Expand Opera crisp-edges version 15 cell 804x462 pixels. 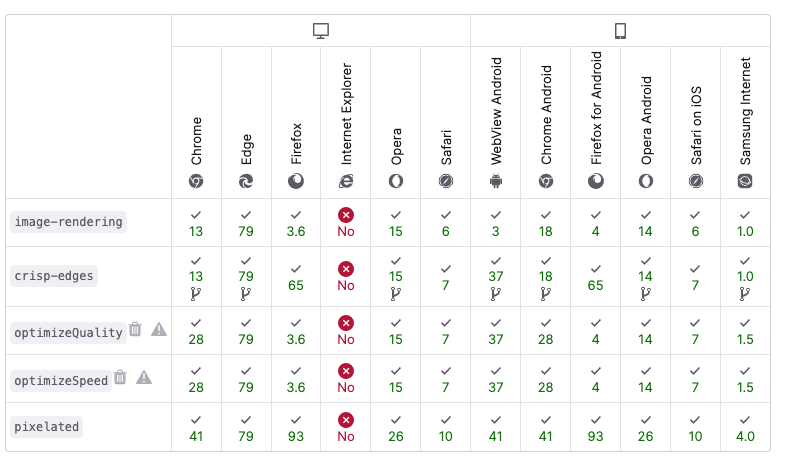(x=396, y=277)
